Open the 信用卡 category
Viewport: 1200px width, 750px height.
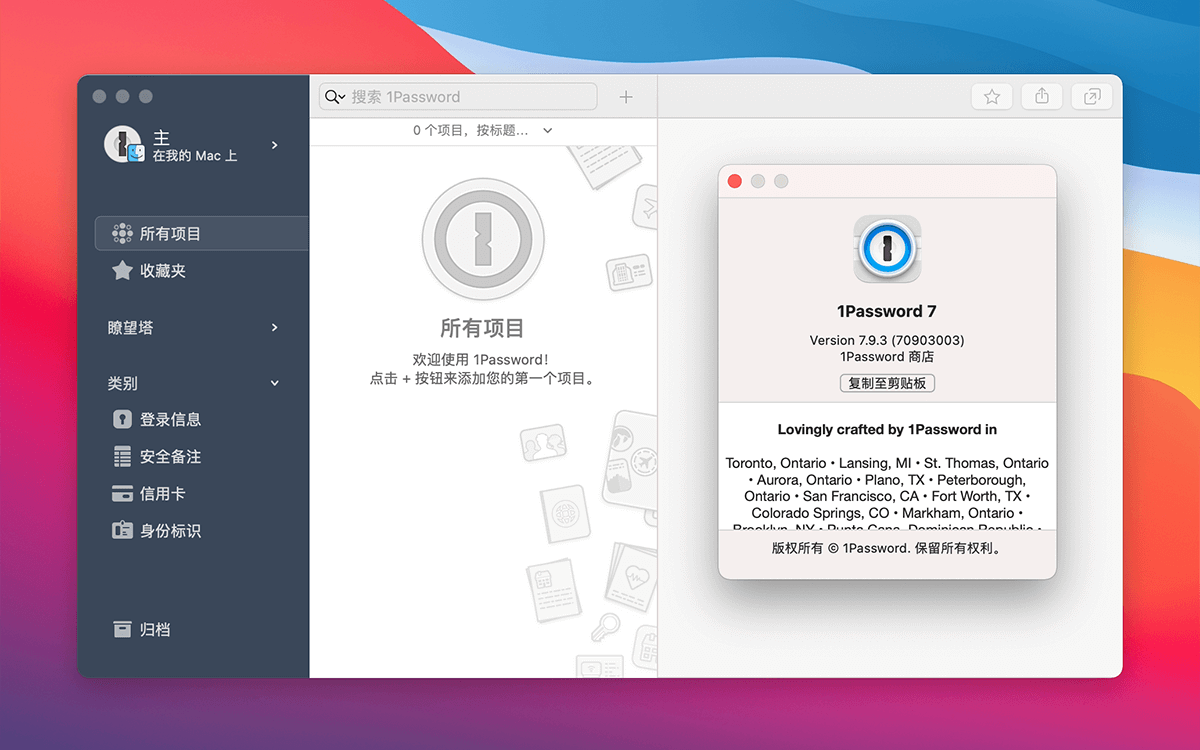click(x=163, y=494)
